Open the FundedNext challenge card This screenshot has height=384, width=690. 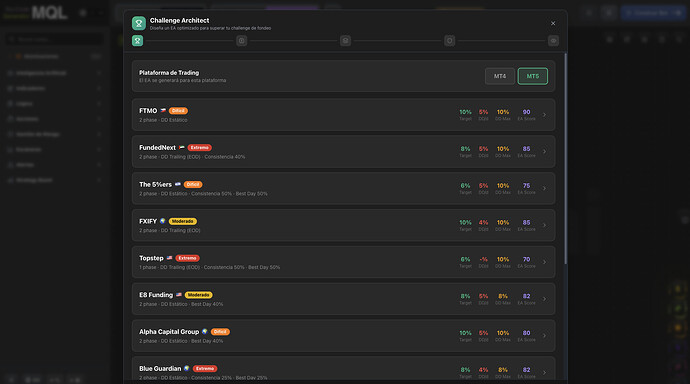(343, 152)
